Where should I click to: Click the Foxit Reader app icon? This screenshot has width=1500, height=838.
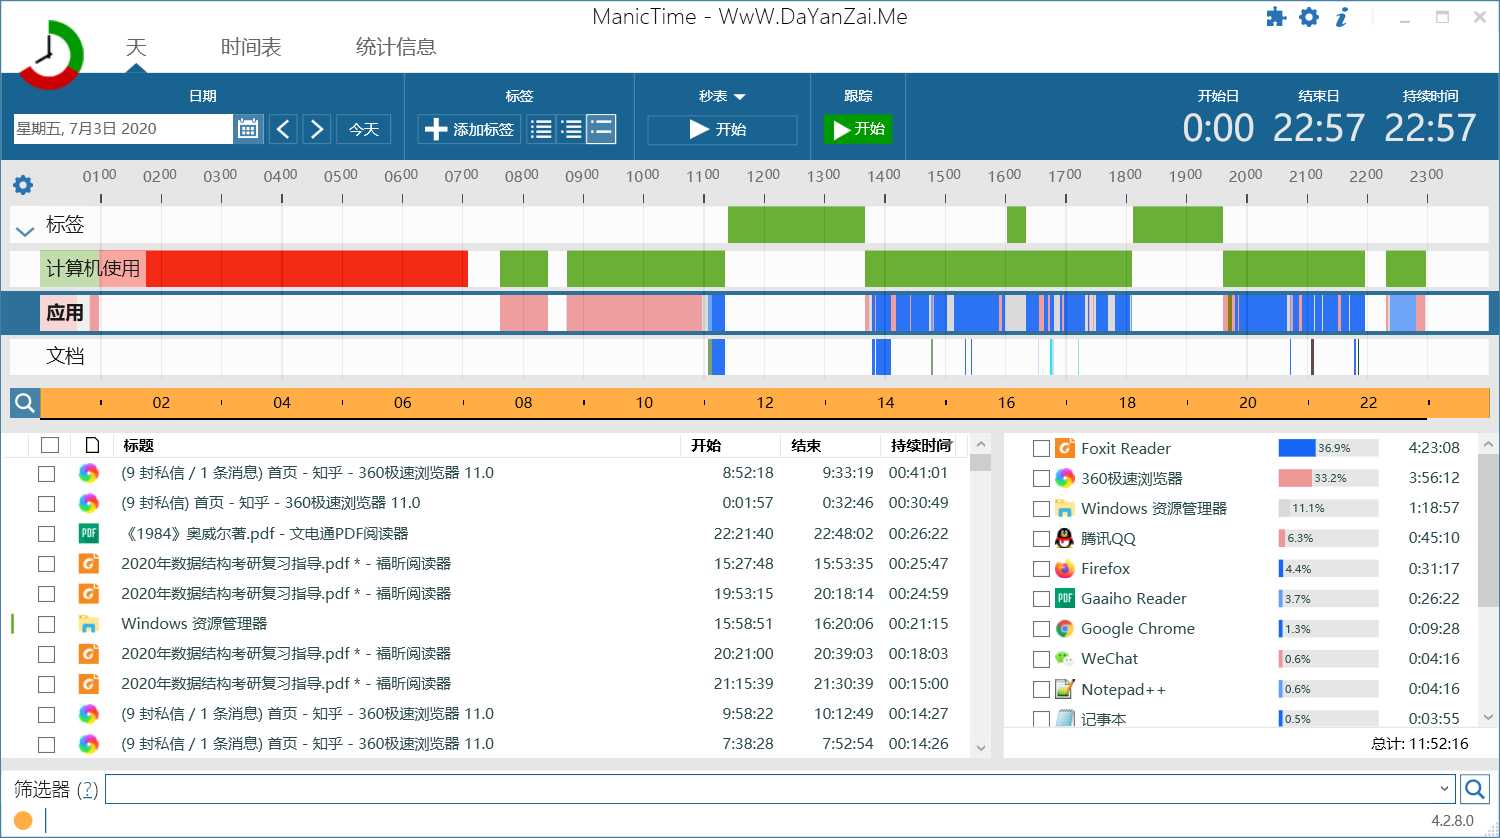coord(1065,448)
